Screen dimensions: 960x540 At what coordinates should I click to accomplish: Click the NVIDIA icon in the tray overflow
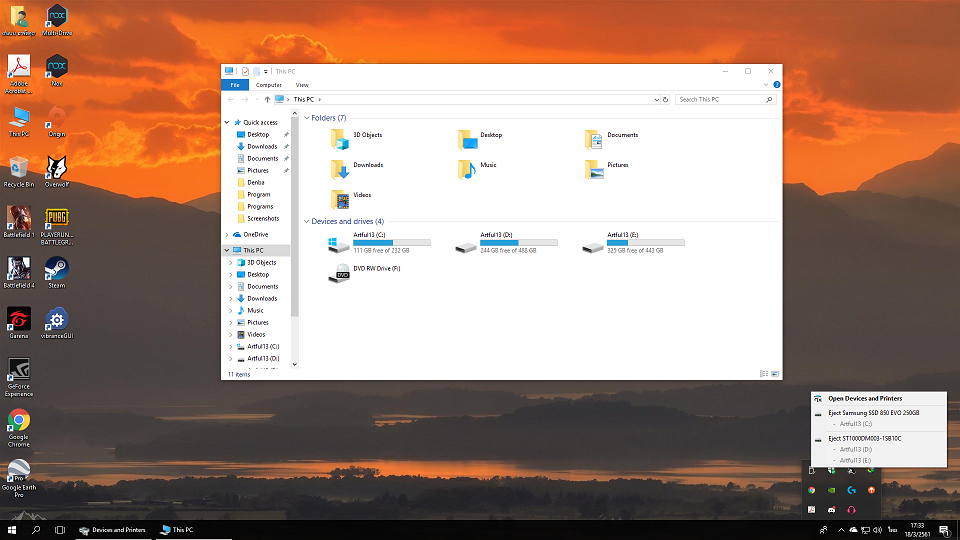point(830,490)
